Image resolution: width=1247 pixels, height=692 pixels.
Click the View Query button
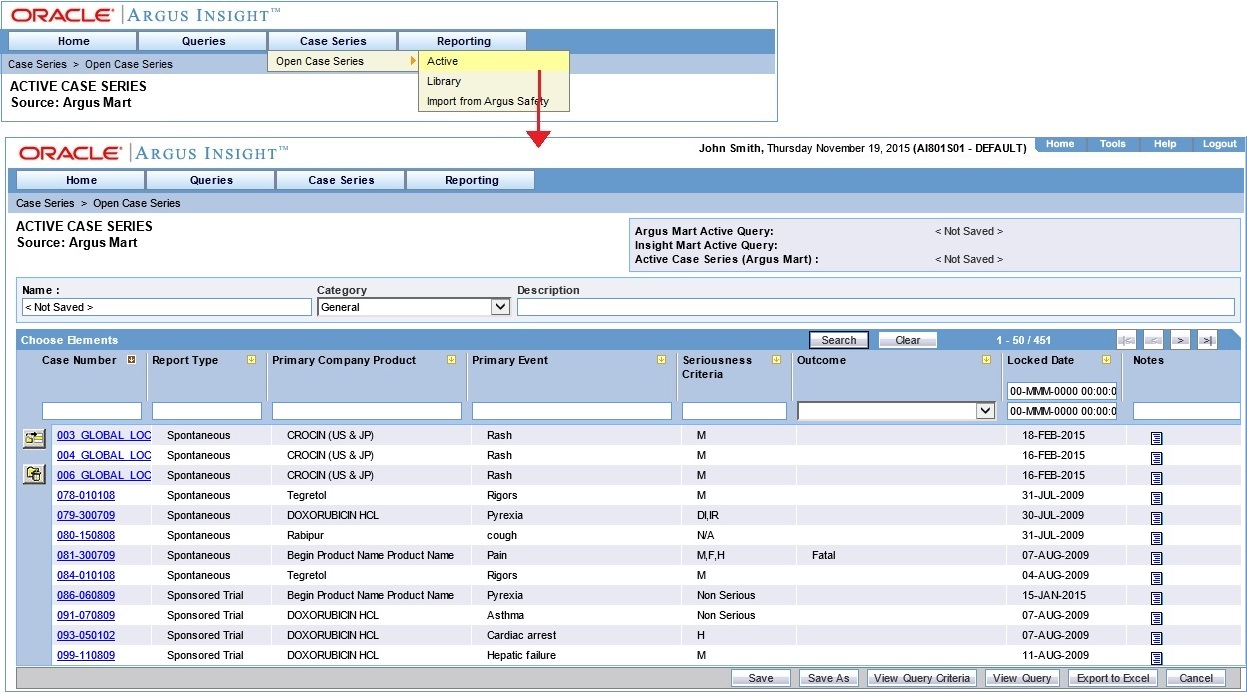(1022, 678)
